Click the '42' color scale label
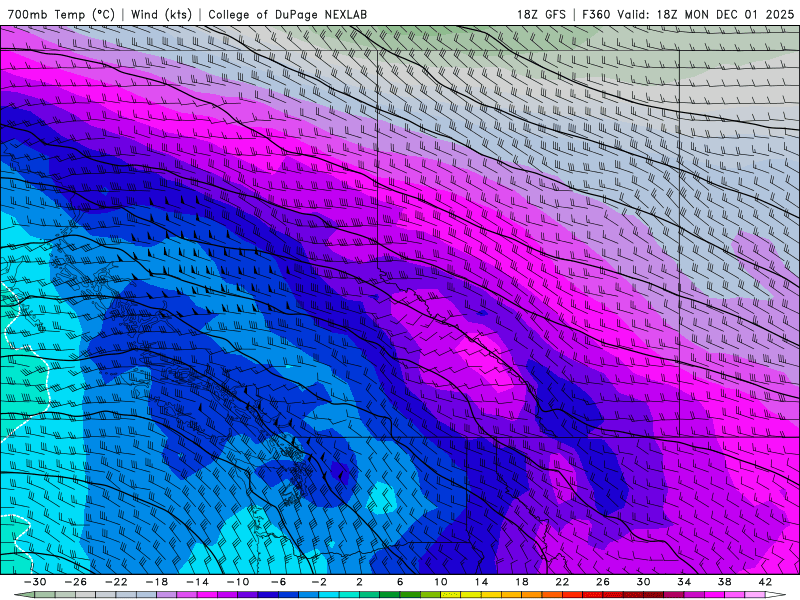 click(765, 582)
